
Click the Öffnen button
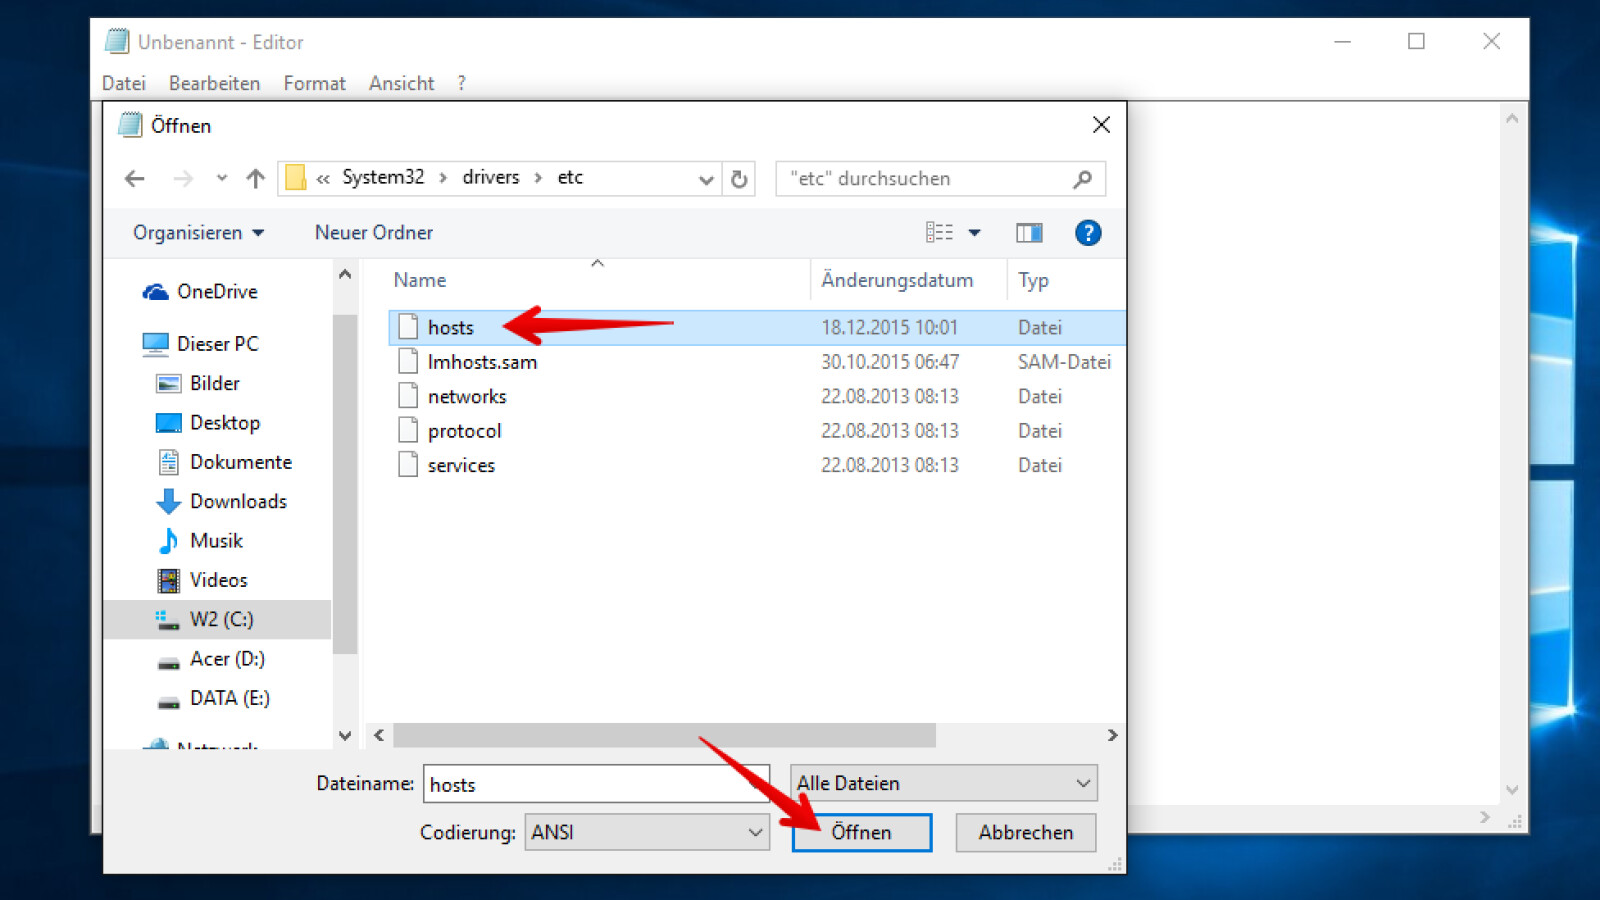coord(861,832)
